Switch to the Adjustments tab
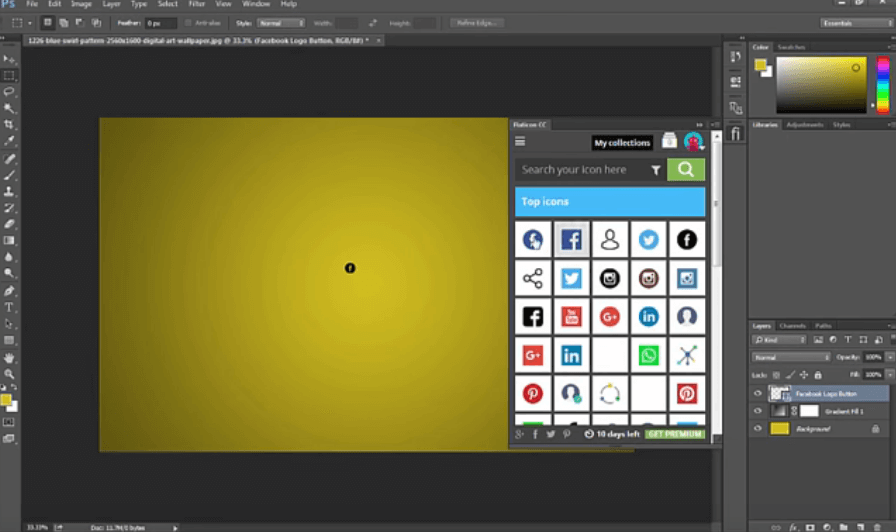Viewport: 896px width, 532px height. click(805, 125)
